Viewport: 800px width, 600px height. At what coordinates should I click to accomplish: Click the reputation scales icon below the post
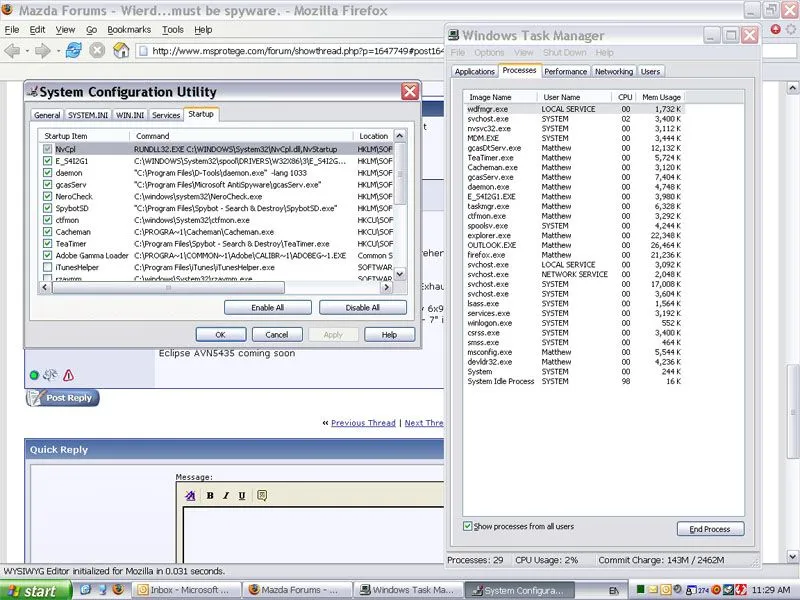[x=50, y=375]
